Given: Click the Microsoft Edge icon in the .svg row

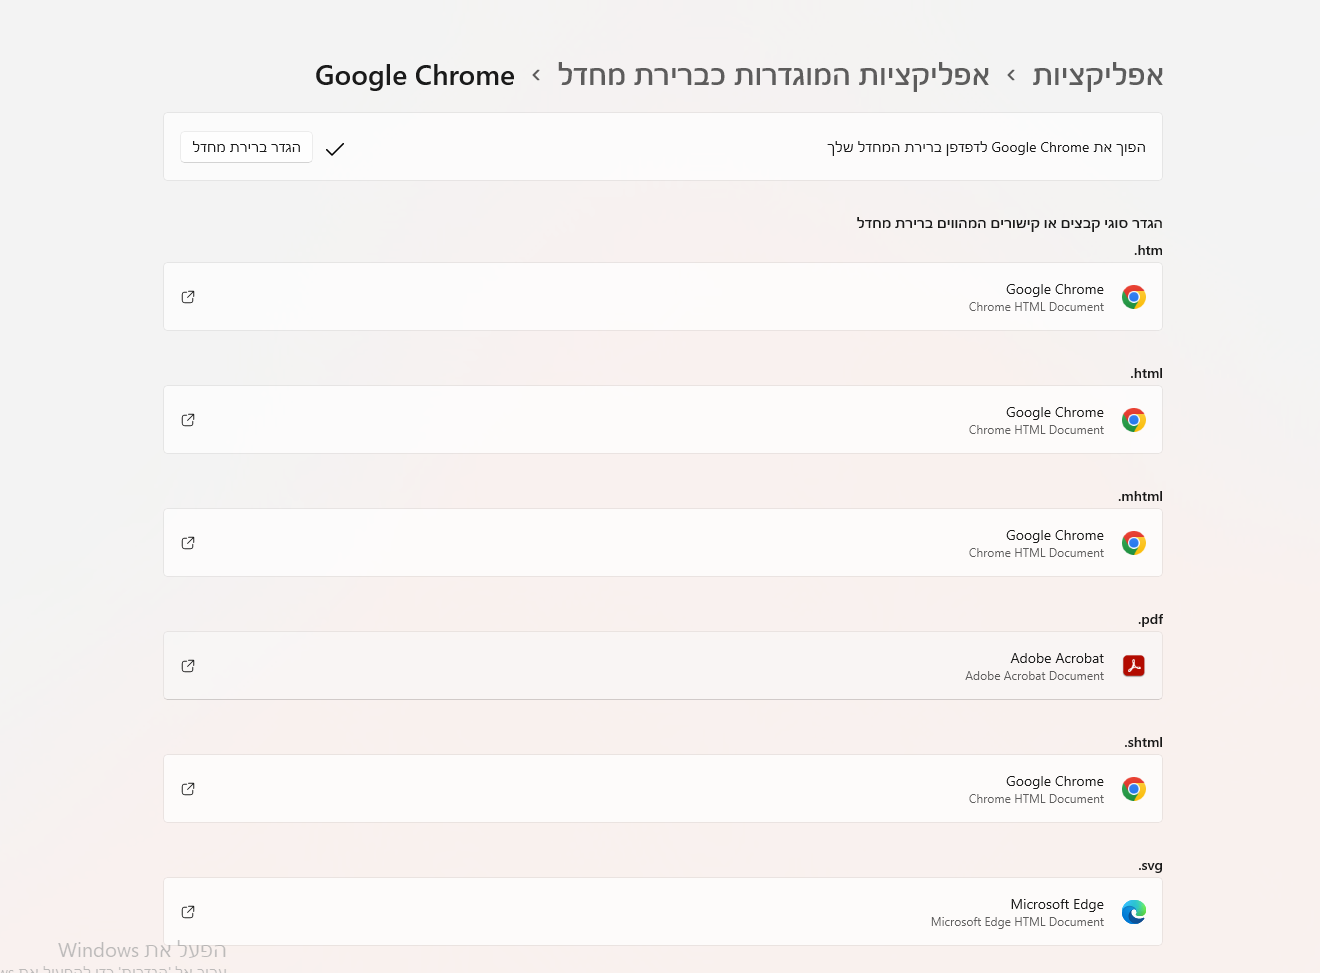Looking at the screenshot, I should click(x=1133, y=912).
